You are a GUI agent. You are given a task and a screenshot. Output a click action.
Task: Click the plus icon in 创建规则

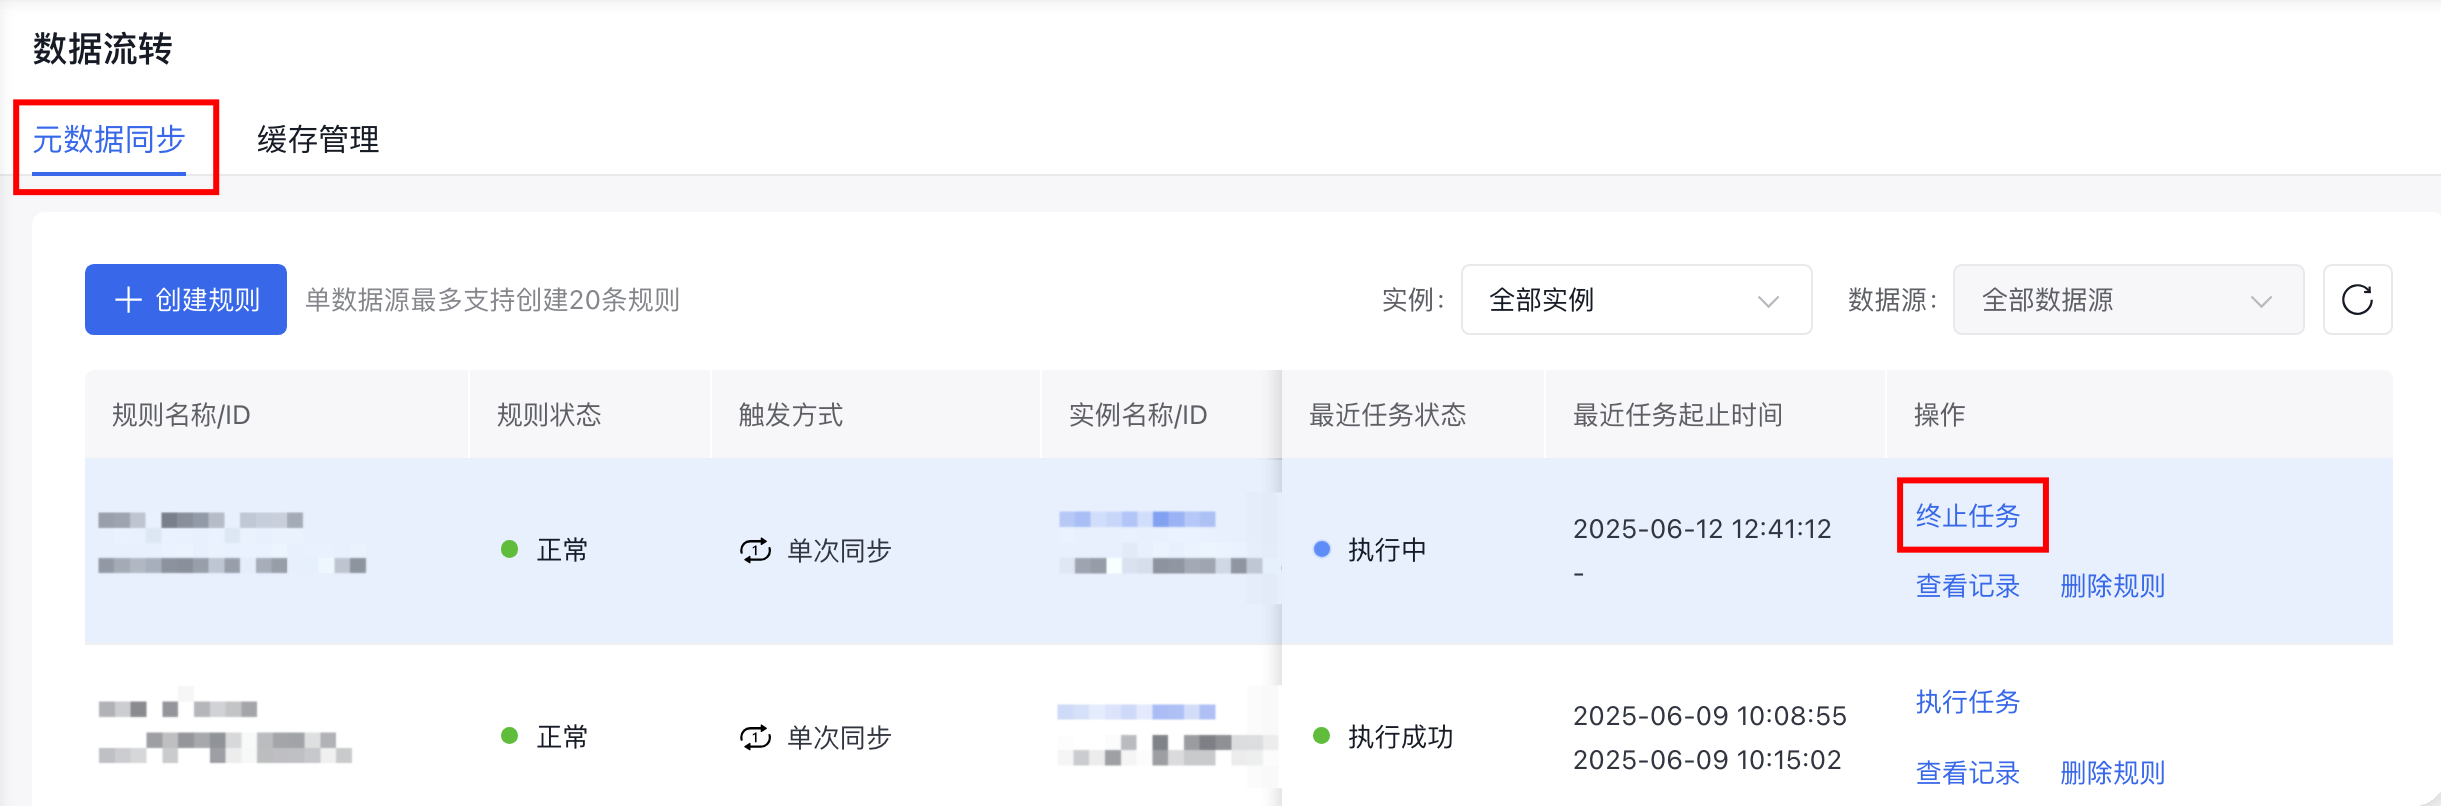[x=128, y=300]
